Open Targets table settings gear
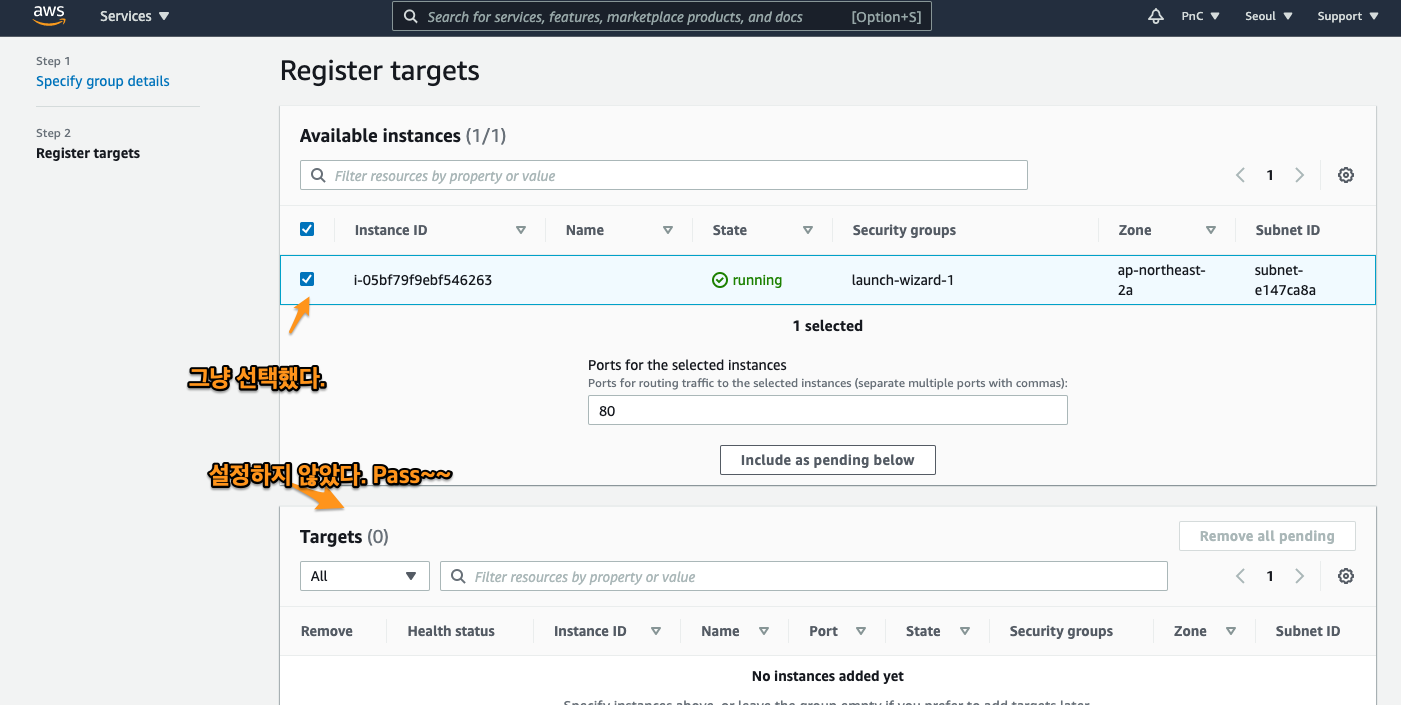This screenshot has width=1401, height=705. 1346,576
